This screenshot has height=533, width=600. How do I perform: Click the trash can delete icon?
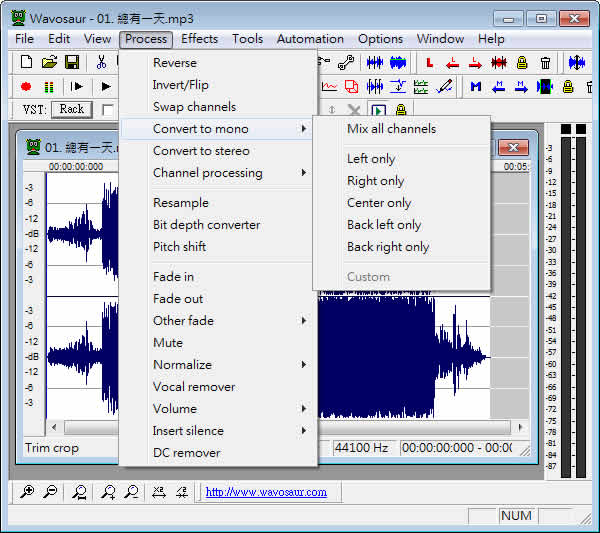coord(545,63)
